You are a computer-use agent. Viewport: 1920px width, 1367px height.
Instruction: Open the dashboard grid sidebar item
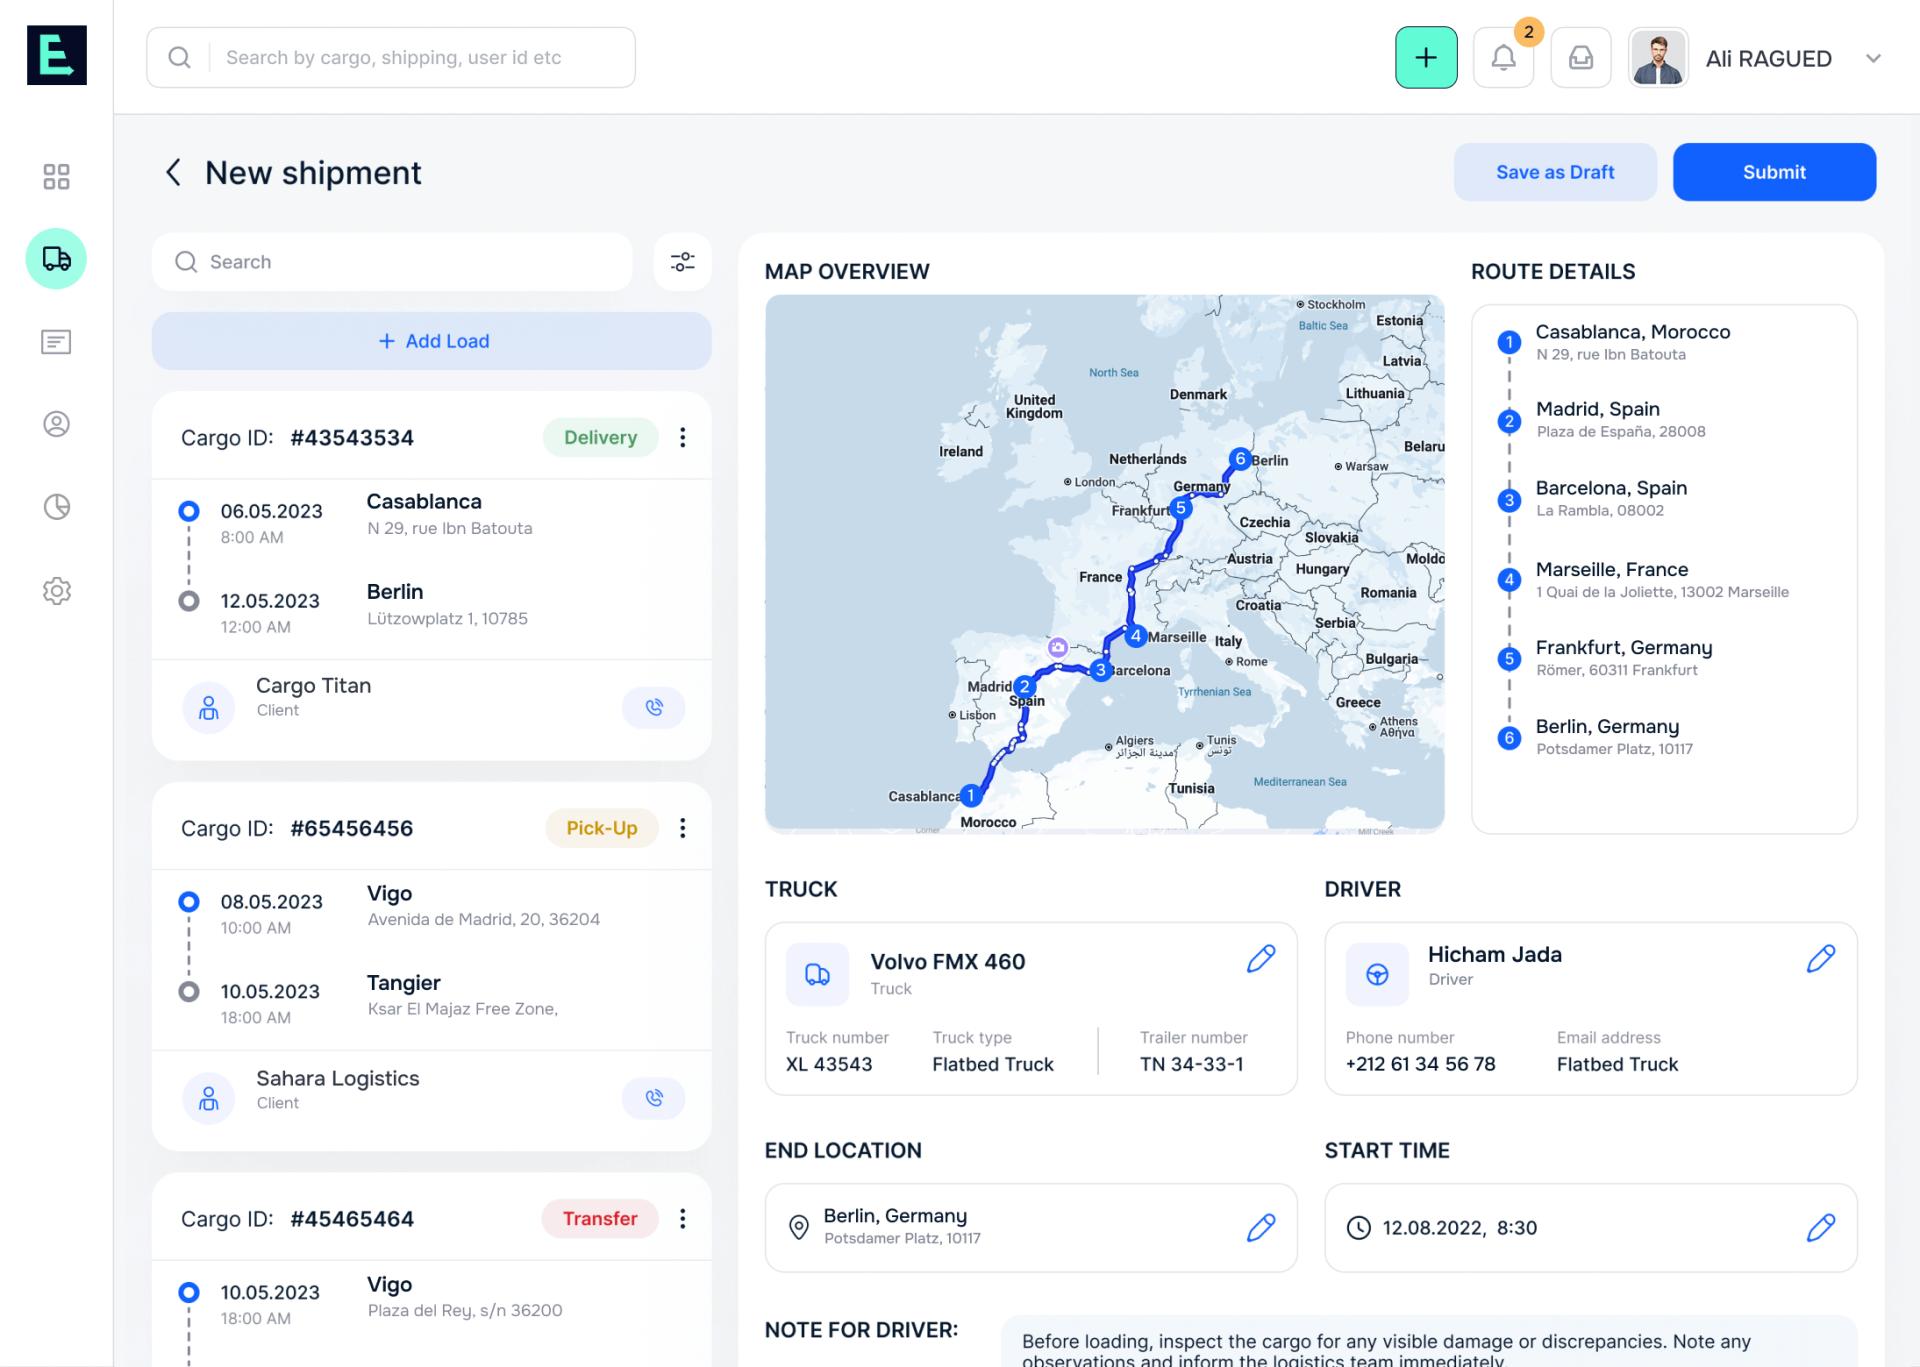coord(56,177)
